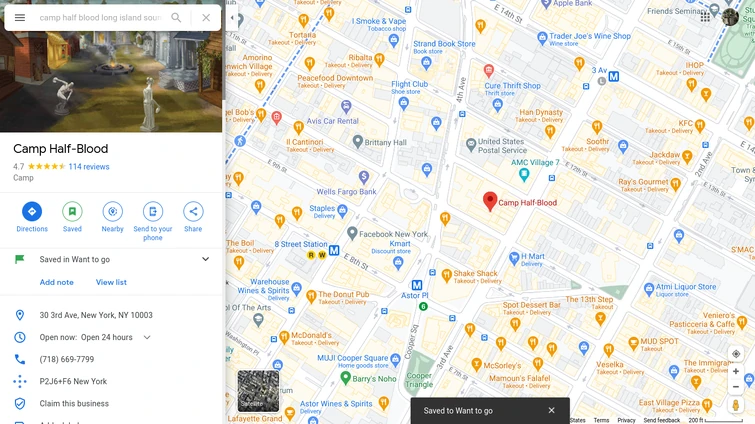Open the 114 reviews link
Viewport: 755px width, 424px height.
pyautogui.click(x=89, y=167)
